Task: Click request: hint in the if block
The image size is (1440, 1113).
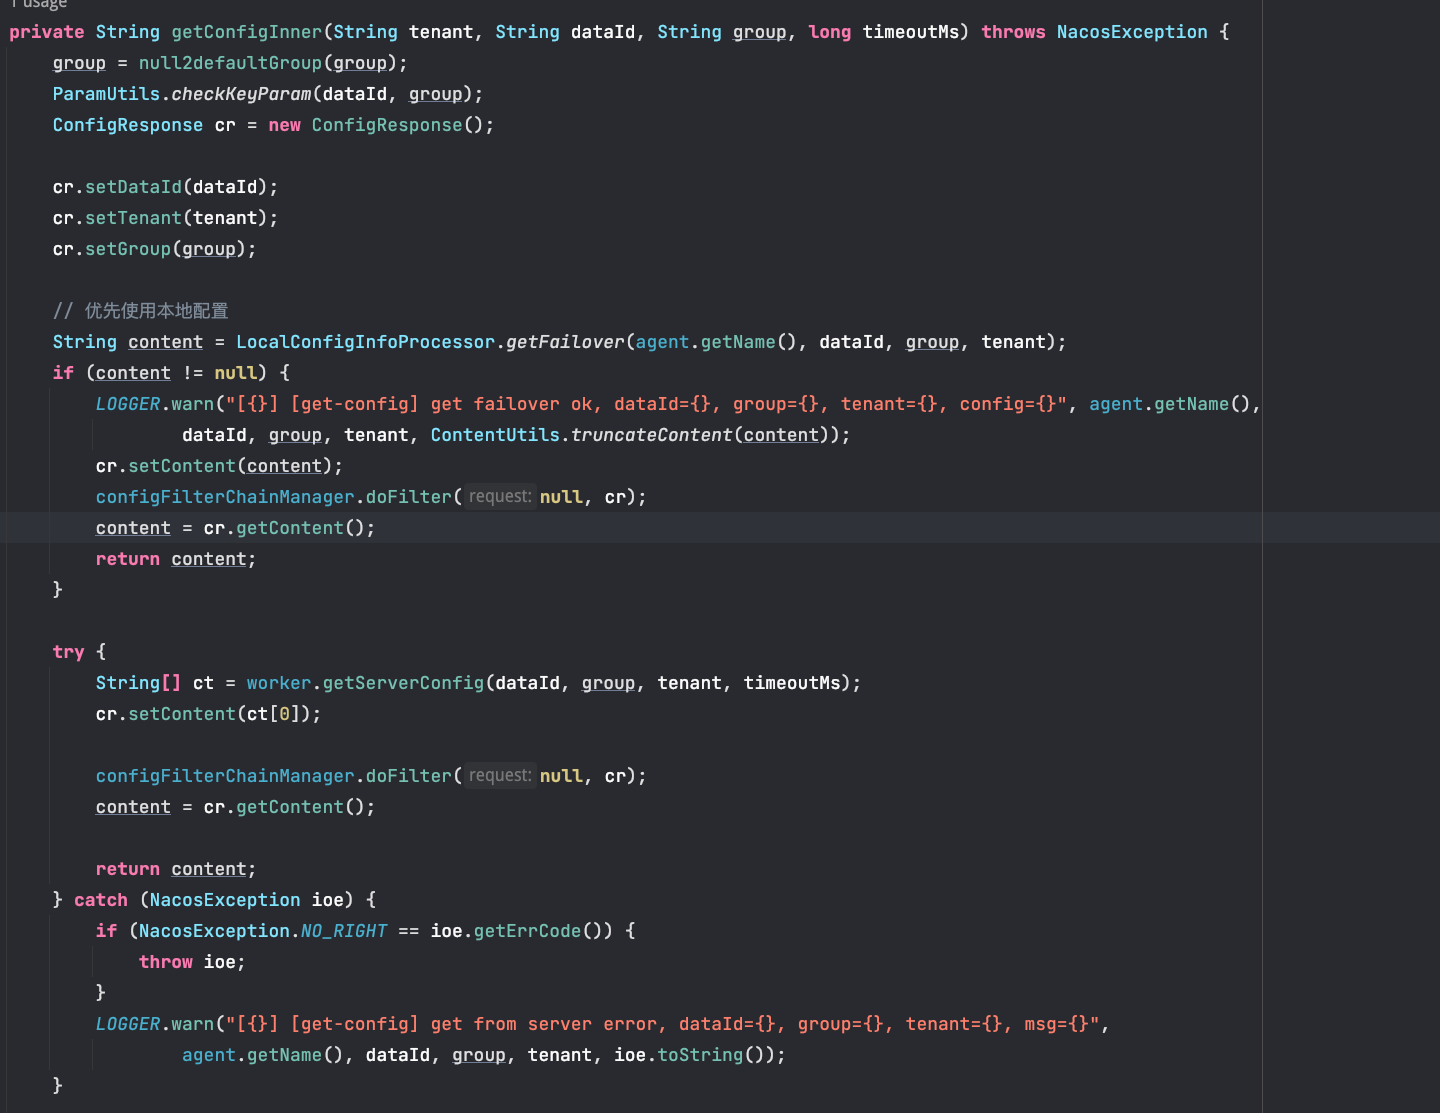Action: (500, 496)
